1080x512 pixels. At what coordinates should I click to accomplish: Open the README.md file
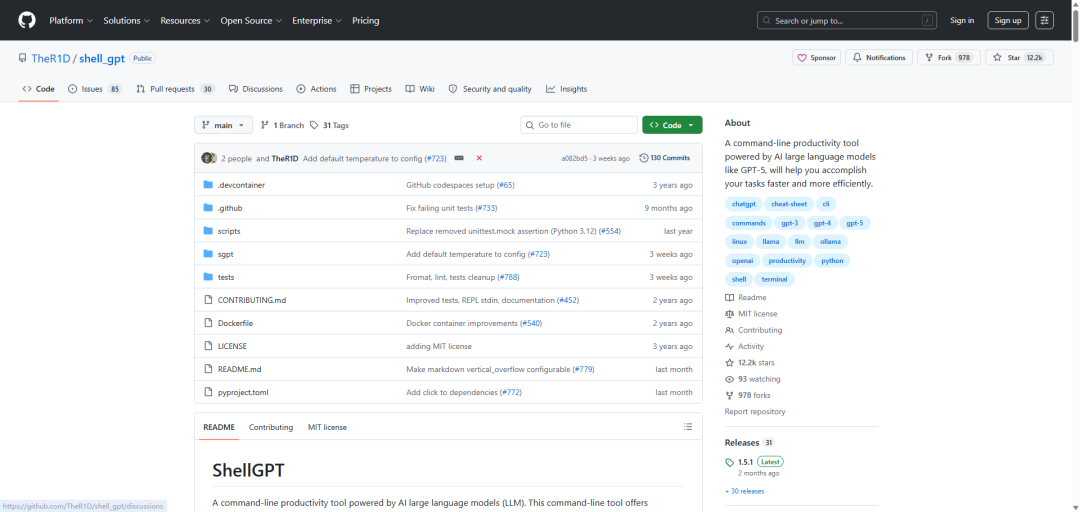coord(239,369)
